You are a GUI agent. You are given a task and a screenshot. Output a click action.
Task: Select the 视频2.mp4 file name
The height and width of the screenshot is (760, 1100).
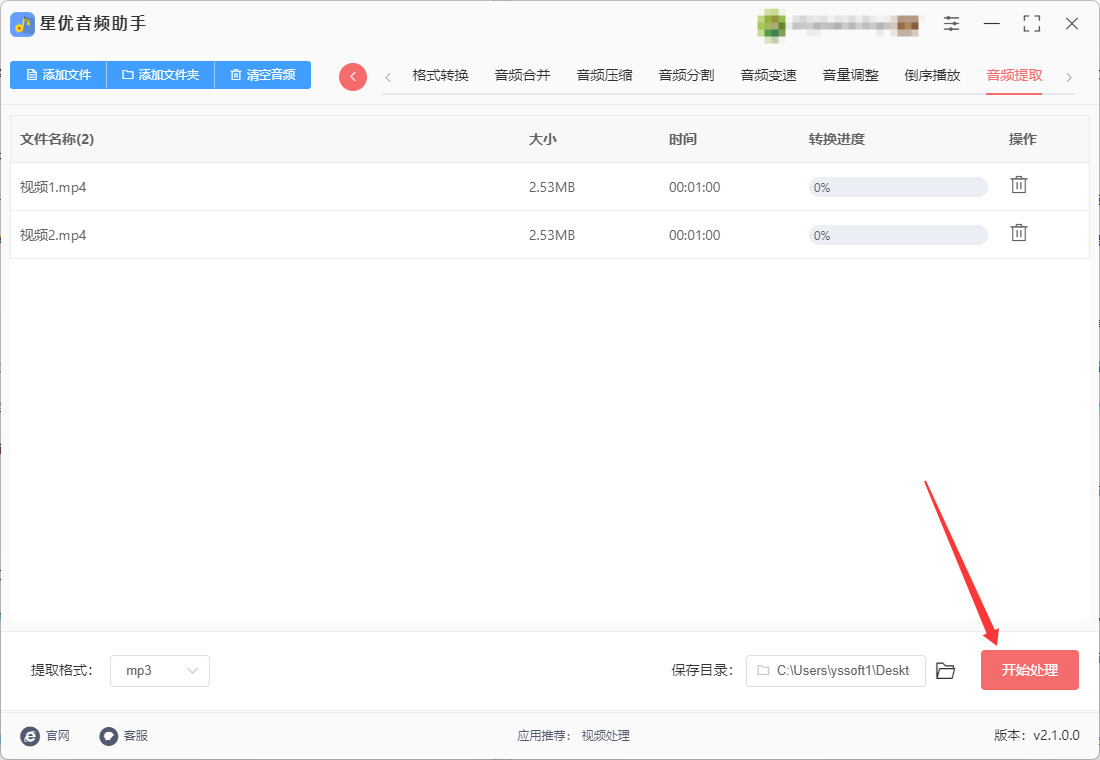(53, 235)
